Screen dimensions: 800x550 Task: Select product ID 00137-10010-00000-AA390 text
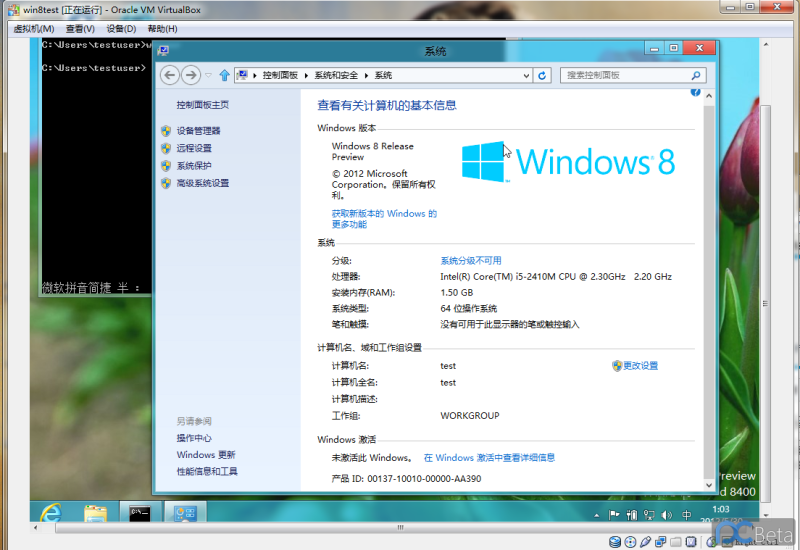tap(424, 479)
